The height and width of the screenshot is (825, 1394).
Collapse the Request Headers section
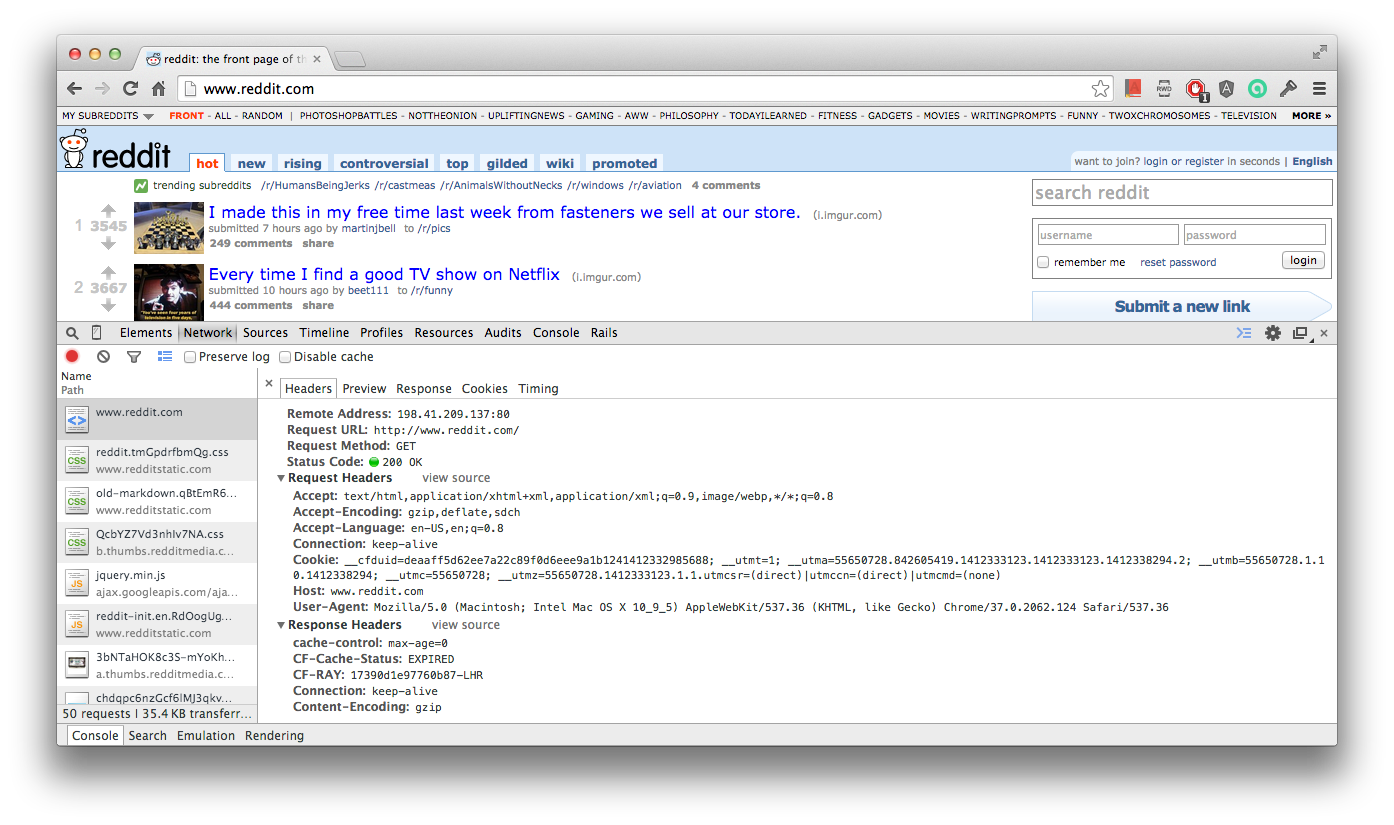[281, 478]
